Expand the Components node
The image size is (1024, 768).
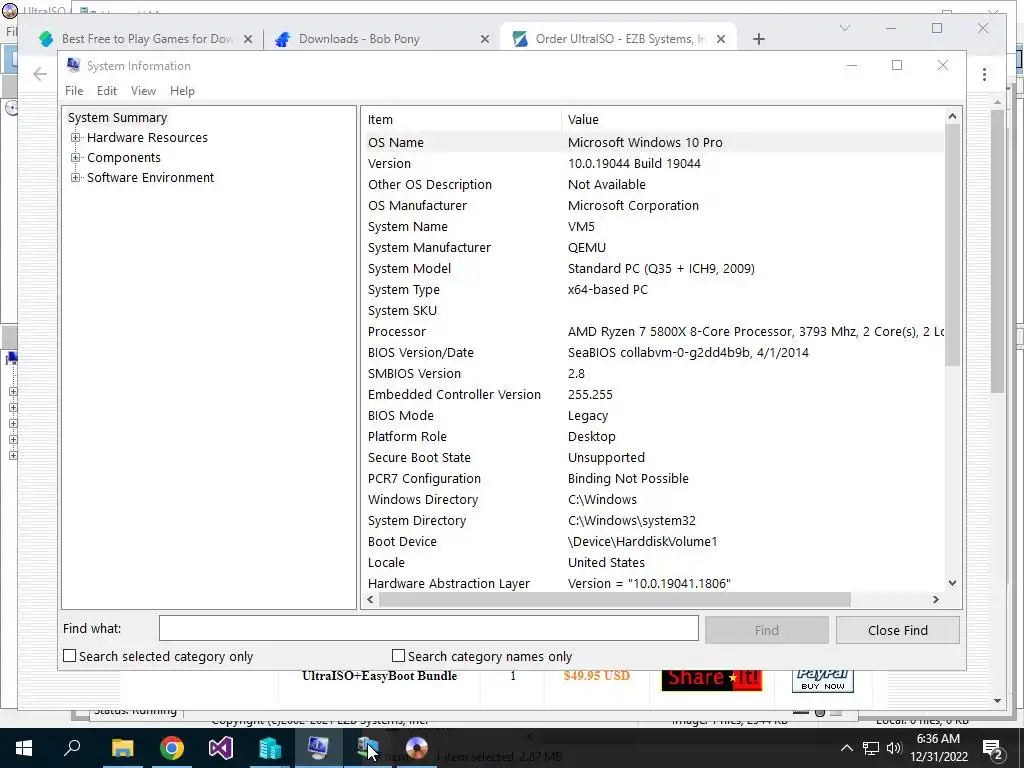76,157
